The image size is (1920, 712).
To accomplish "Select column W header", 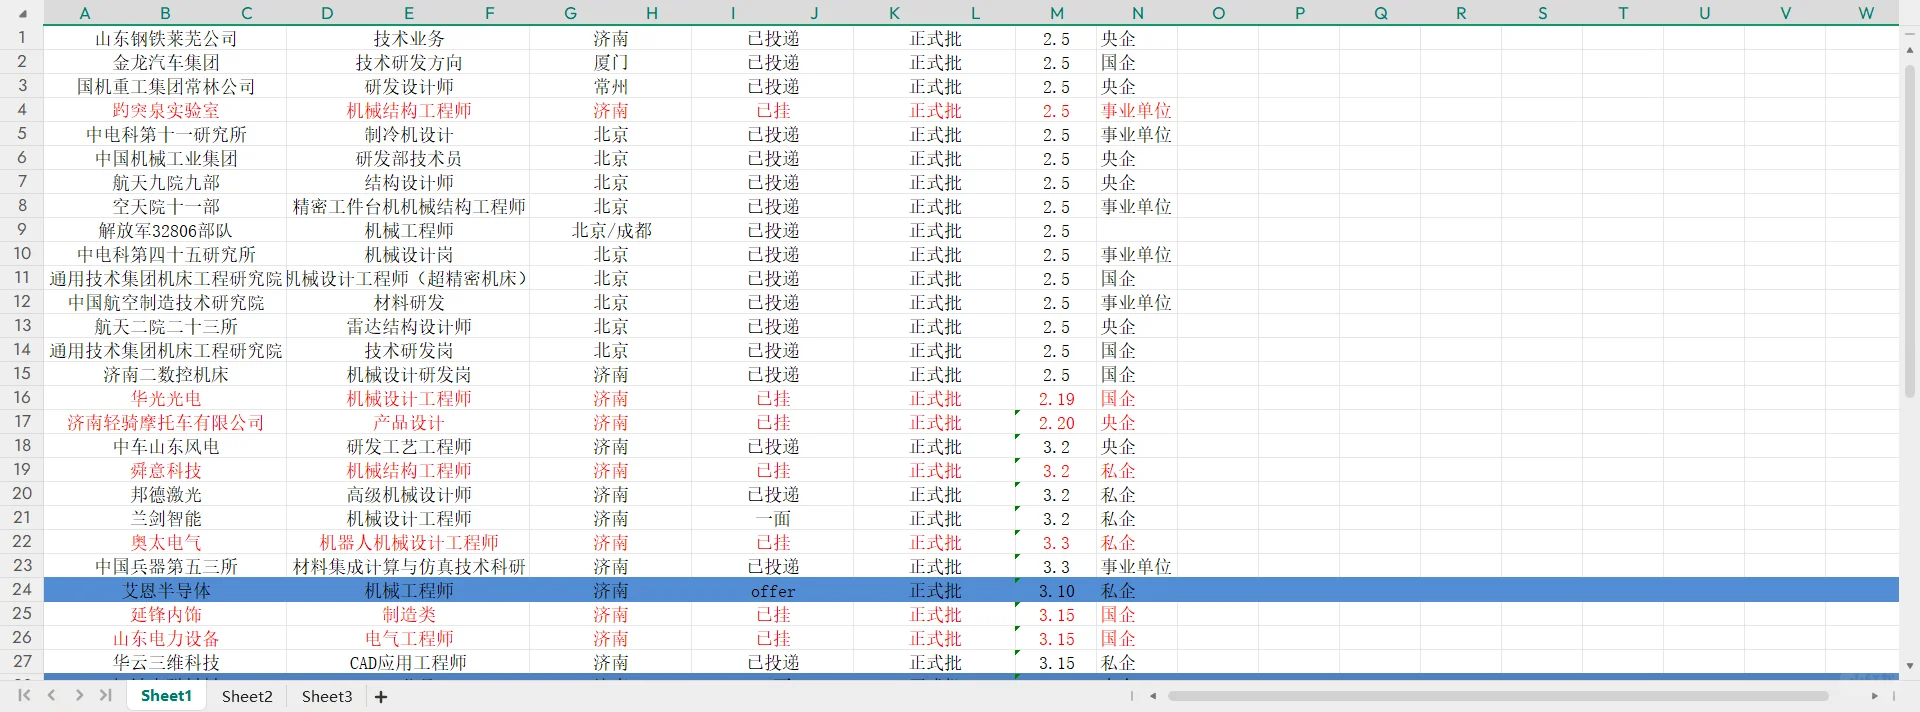I will click(1866, 13).
